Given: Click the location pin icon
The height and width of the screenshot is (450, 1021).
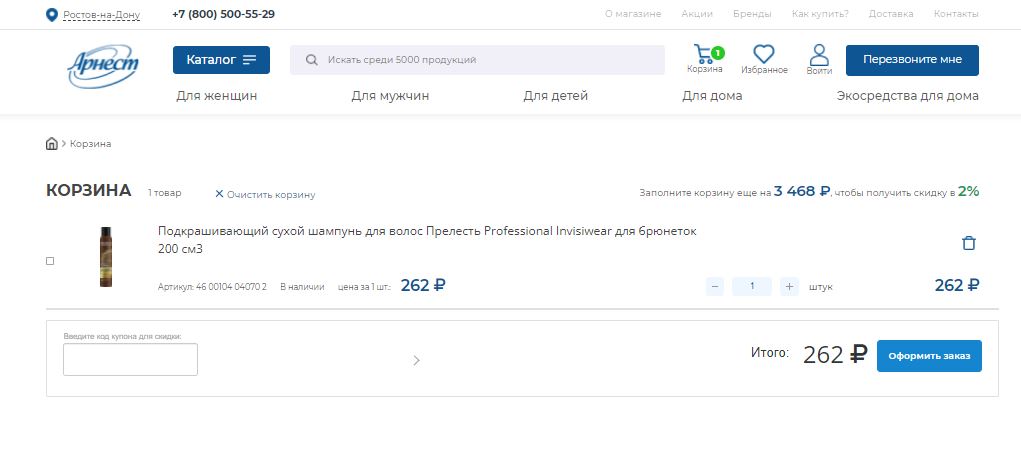Looking at the screenshot, I should click(x=52, y=15).
